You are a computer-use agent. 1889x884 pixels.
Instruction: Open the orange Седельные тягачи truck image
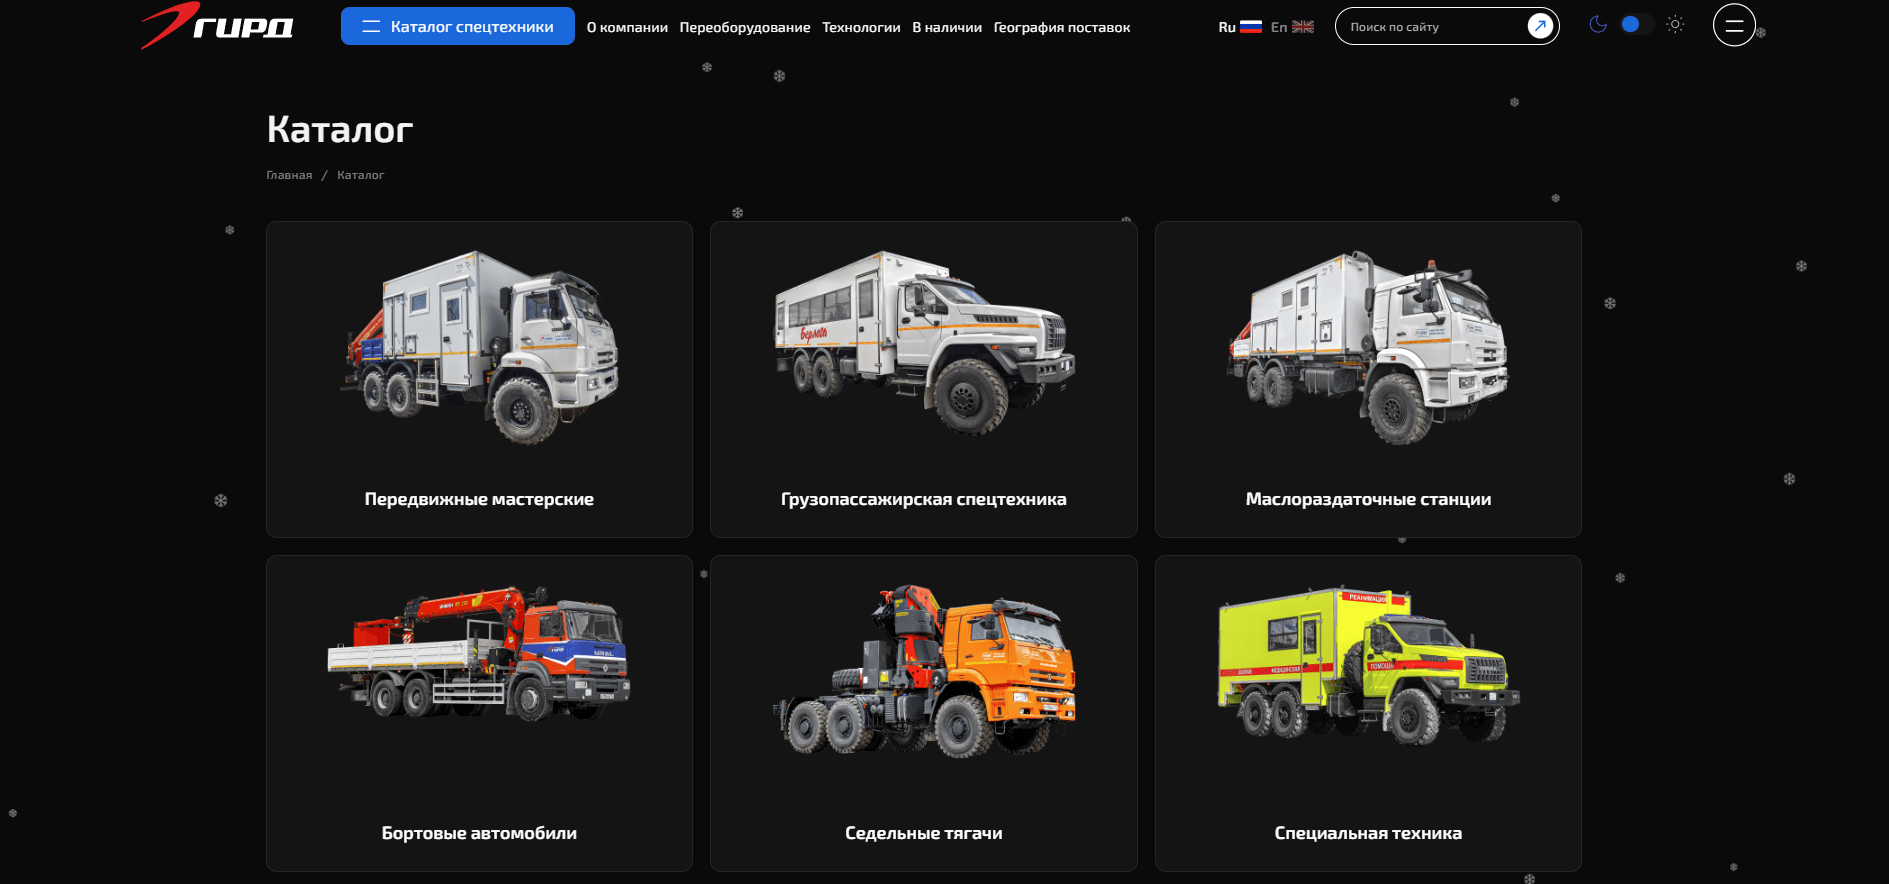point(923,671)
